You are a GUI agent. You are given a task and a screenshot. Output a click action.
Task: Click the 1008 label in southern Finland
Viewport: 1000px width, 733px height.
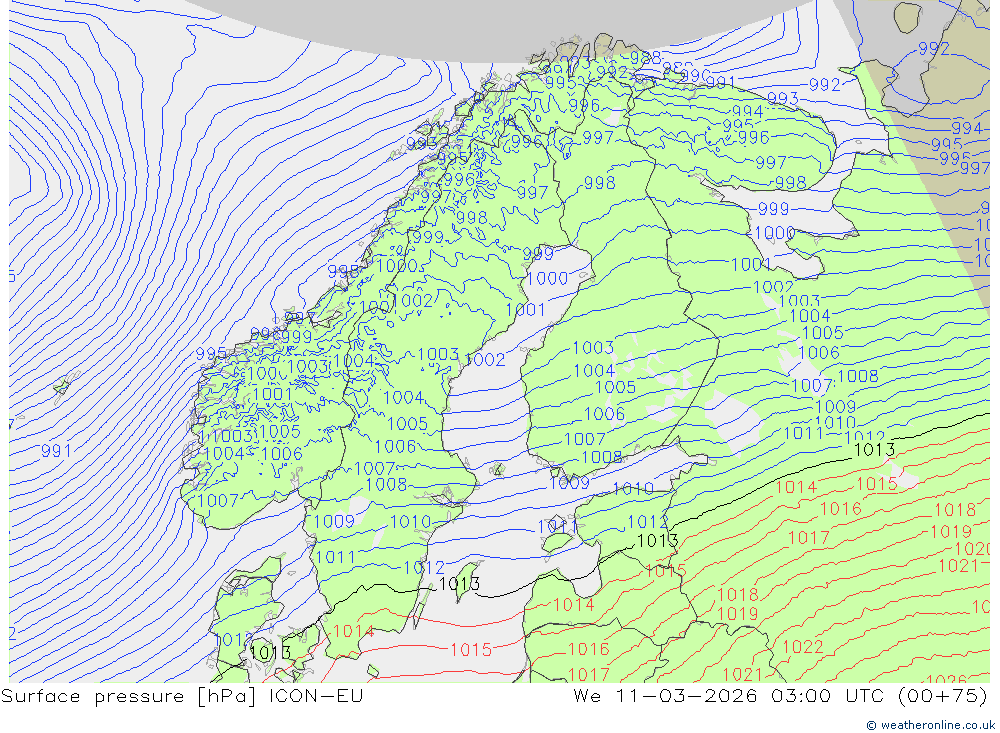tap(601, 457)
